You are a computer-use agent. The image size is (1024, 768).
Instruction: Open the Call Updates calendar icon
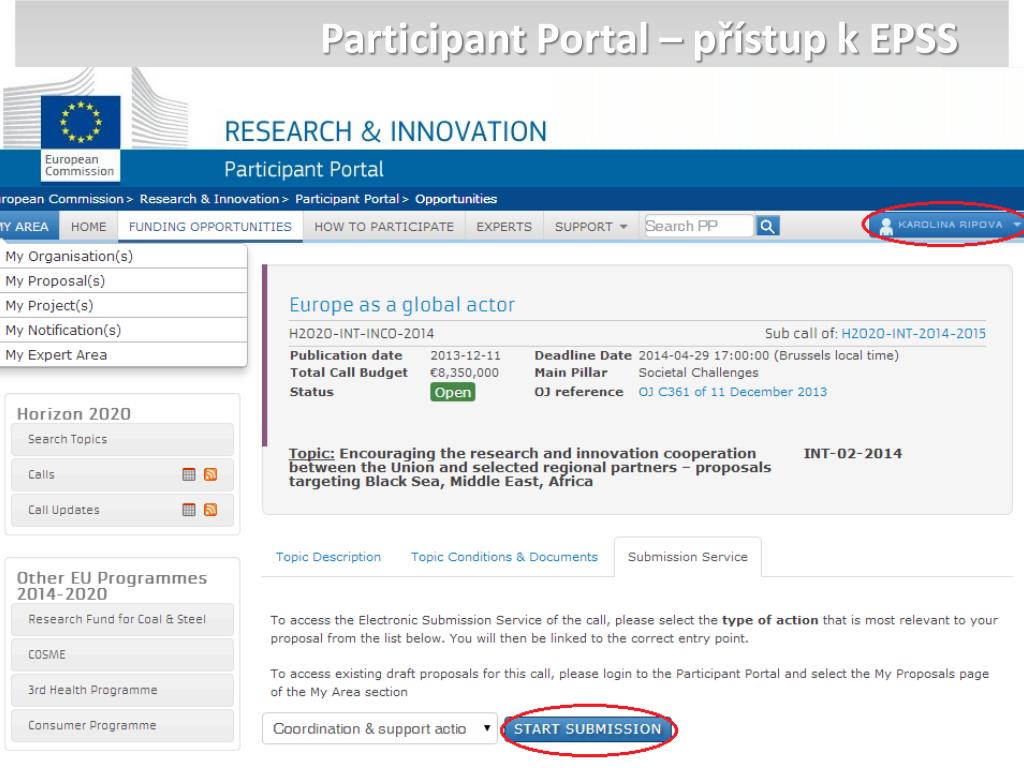189,510
